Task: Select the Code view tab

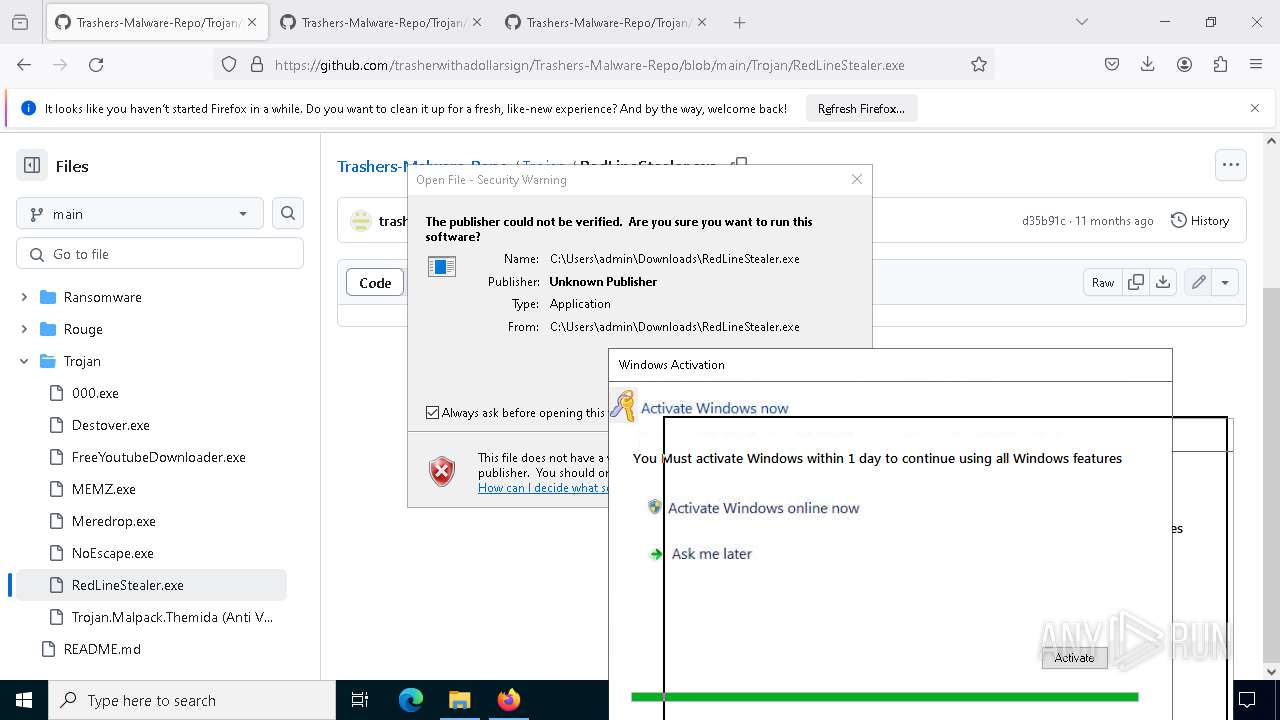Action: pyautogui.click(x=375, y=283)
